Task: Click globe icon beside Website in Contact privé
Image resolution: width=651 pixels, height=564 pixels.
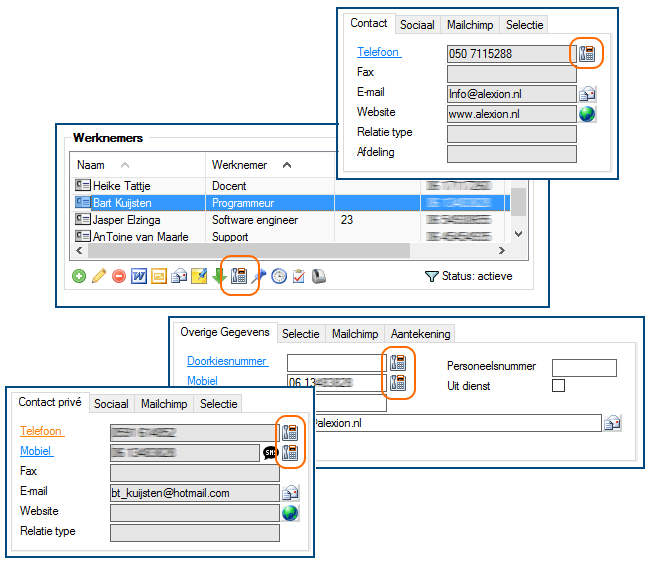Action: tap(290, 513)
